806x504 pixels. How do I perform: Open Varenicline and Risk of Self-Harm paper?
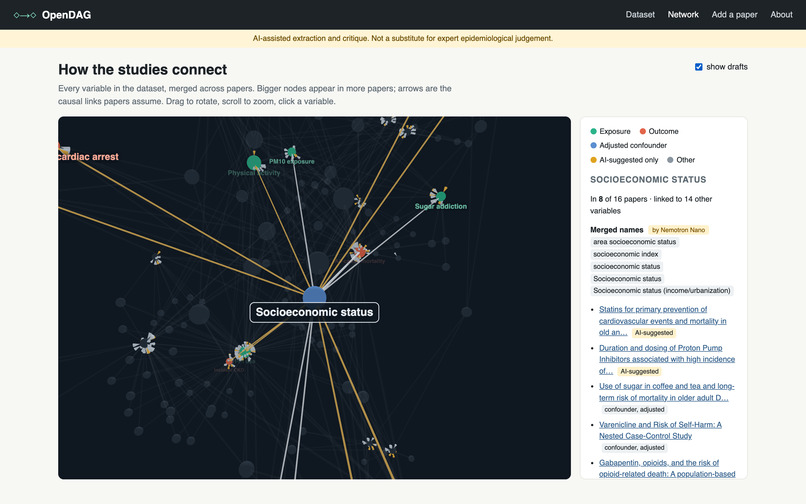pos(660,430)
